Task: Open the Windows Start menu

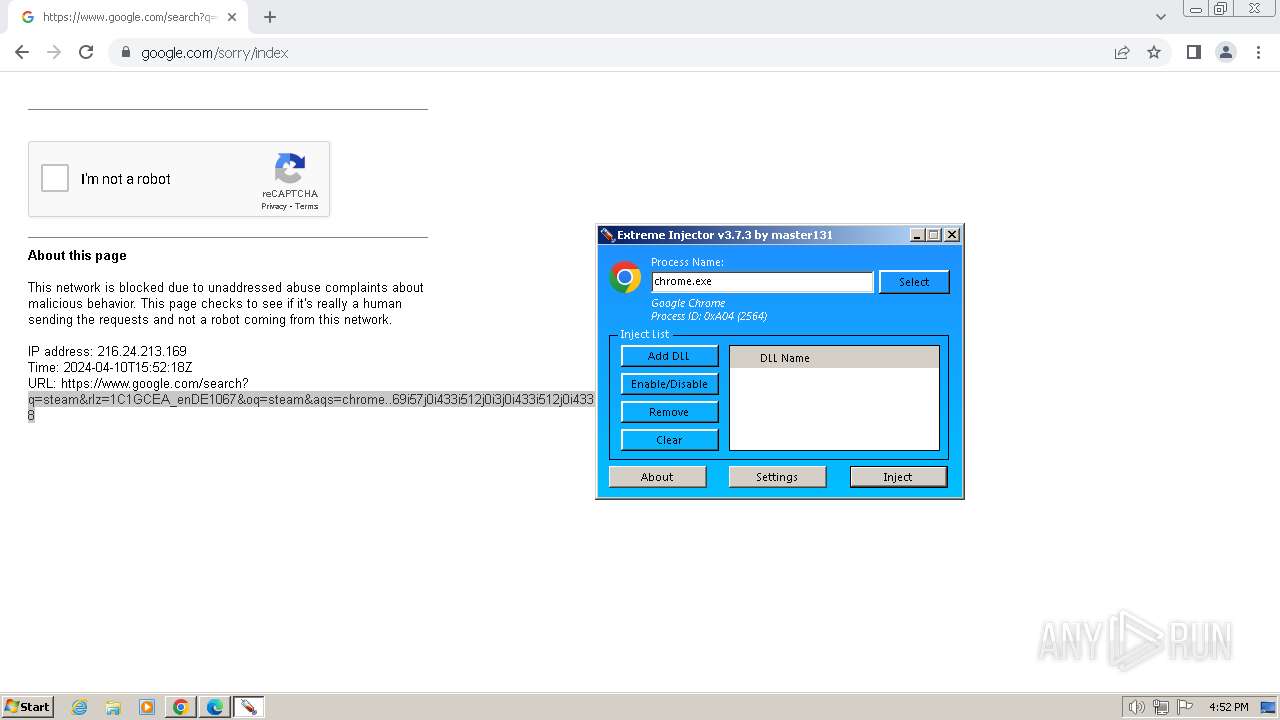Action: click(x=27, y=707)
